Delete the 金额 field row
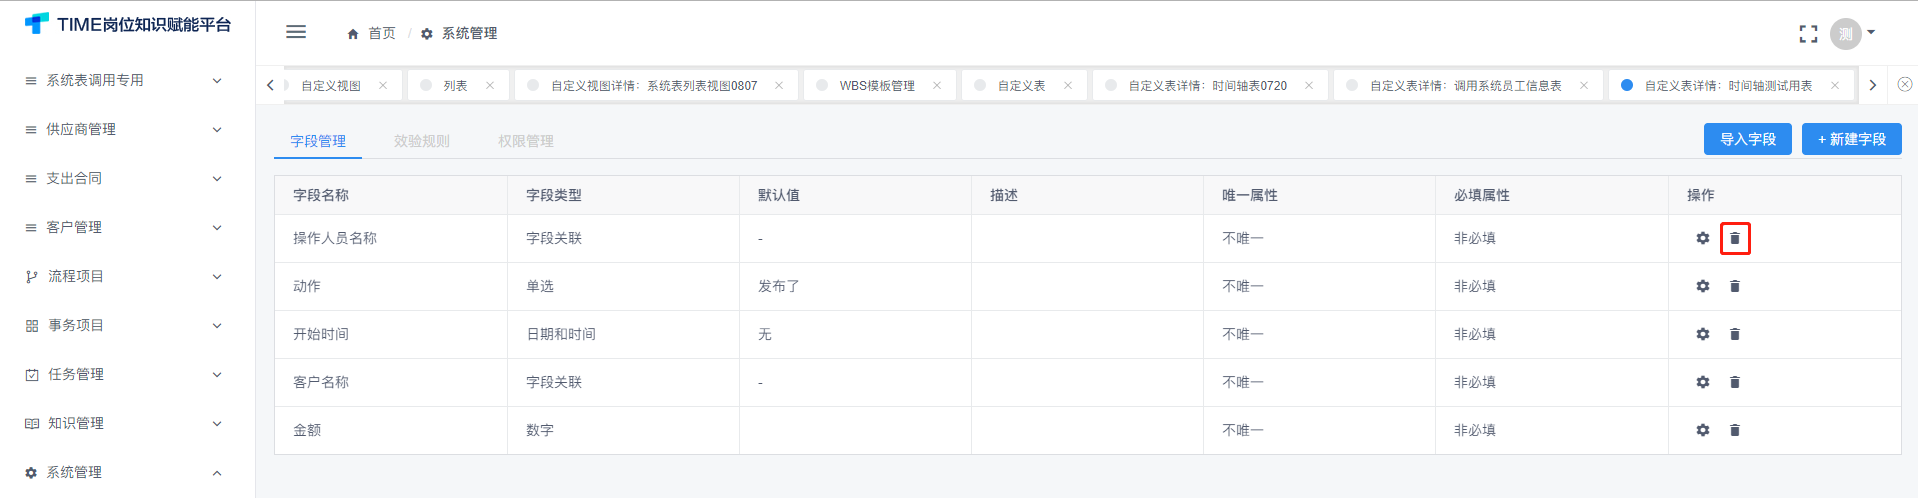This screenshot has width=1918, height=498. click(1735, 430)
